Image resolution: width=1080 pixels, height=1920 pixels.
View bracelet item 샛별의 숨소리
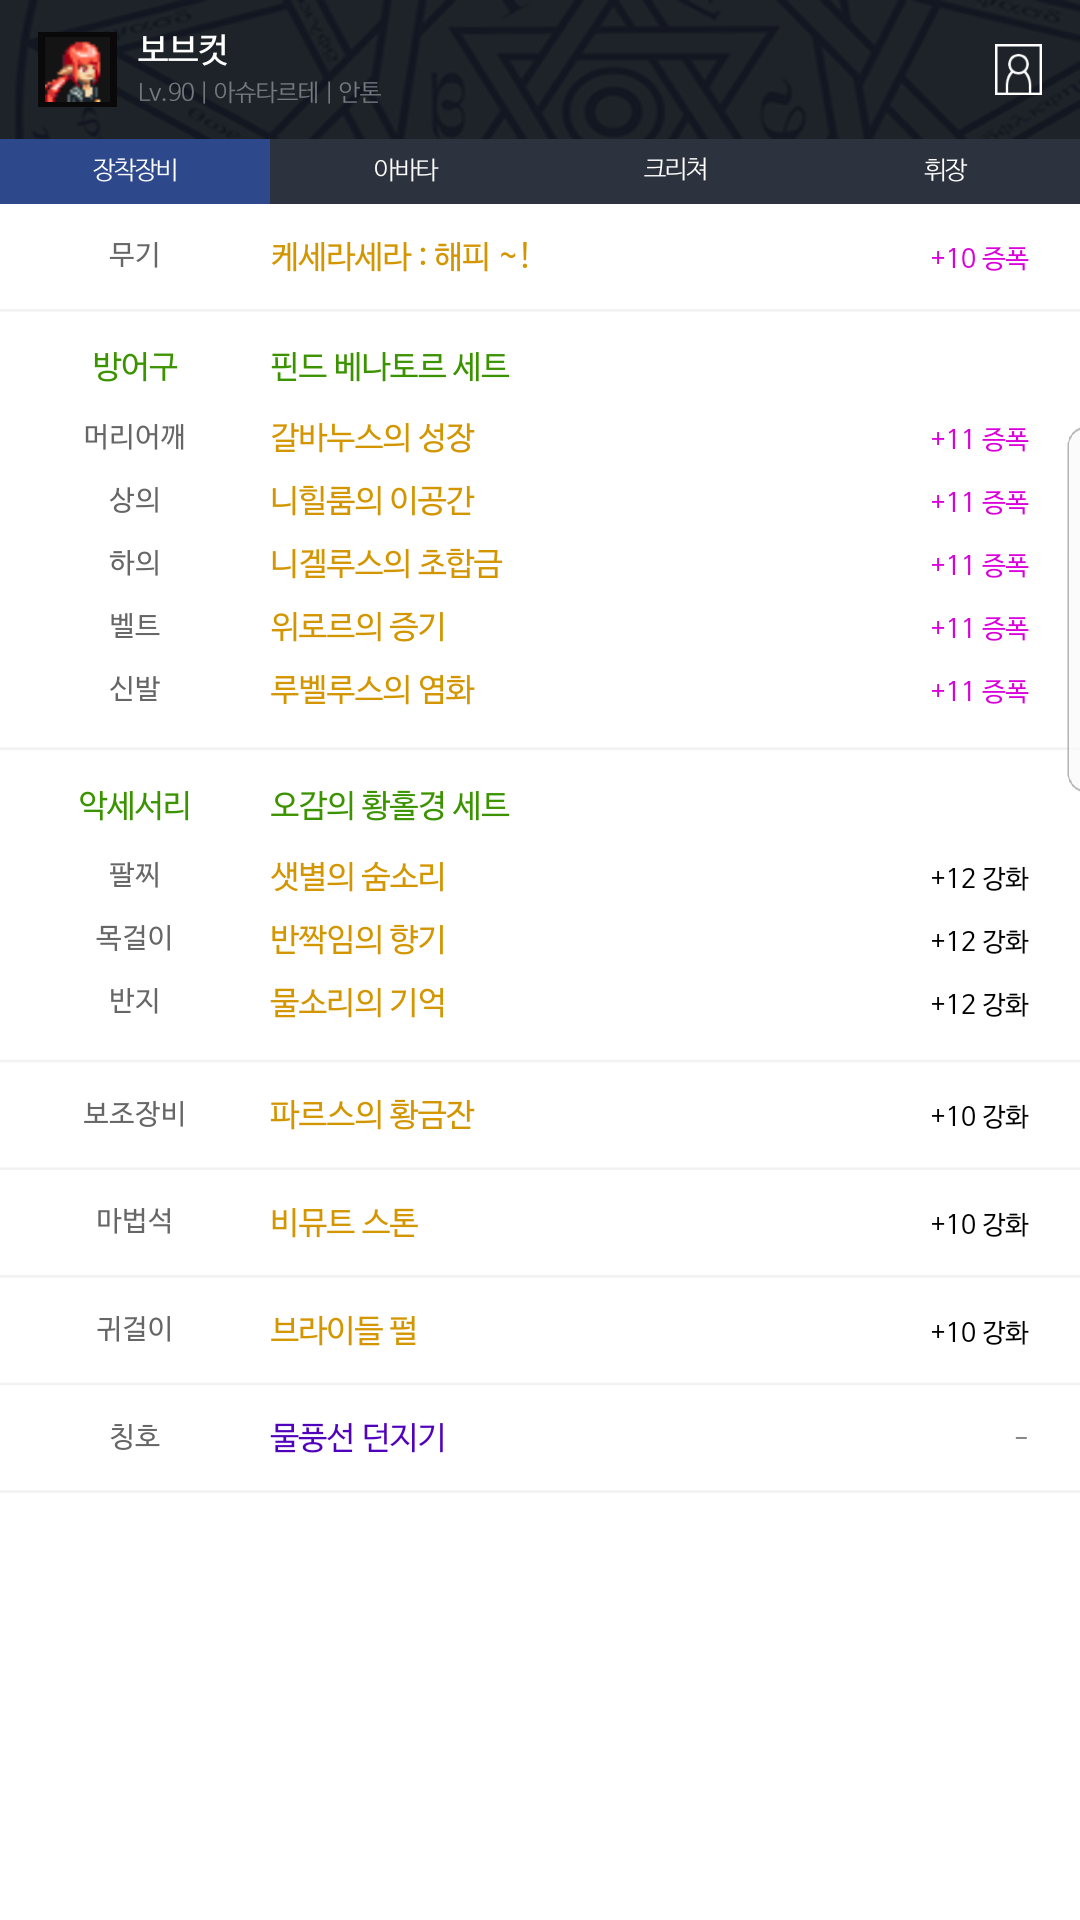(x=358, y=876)
